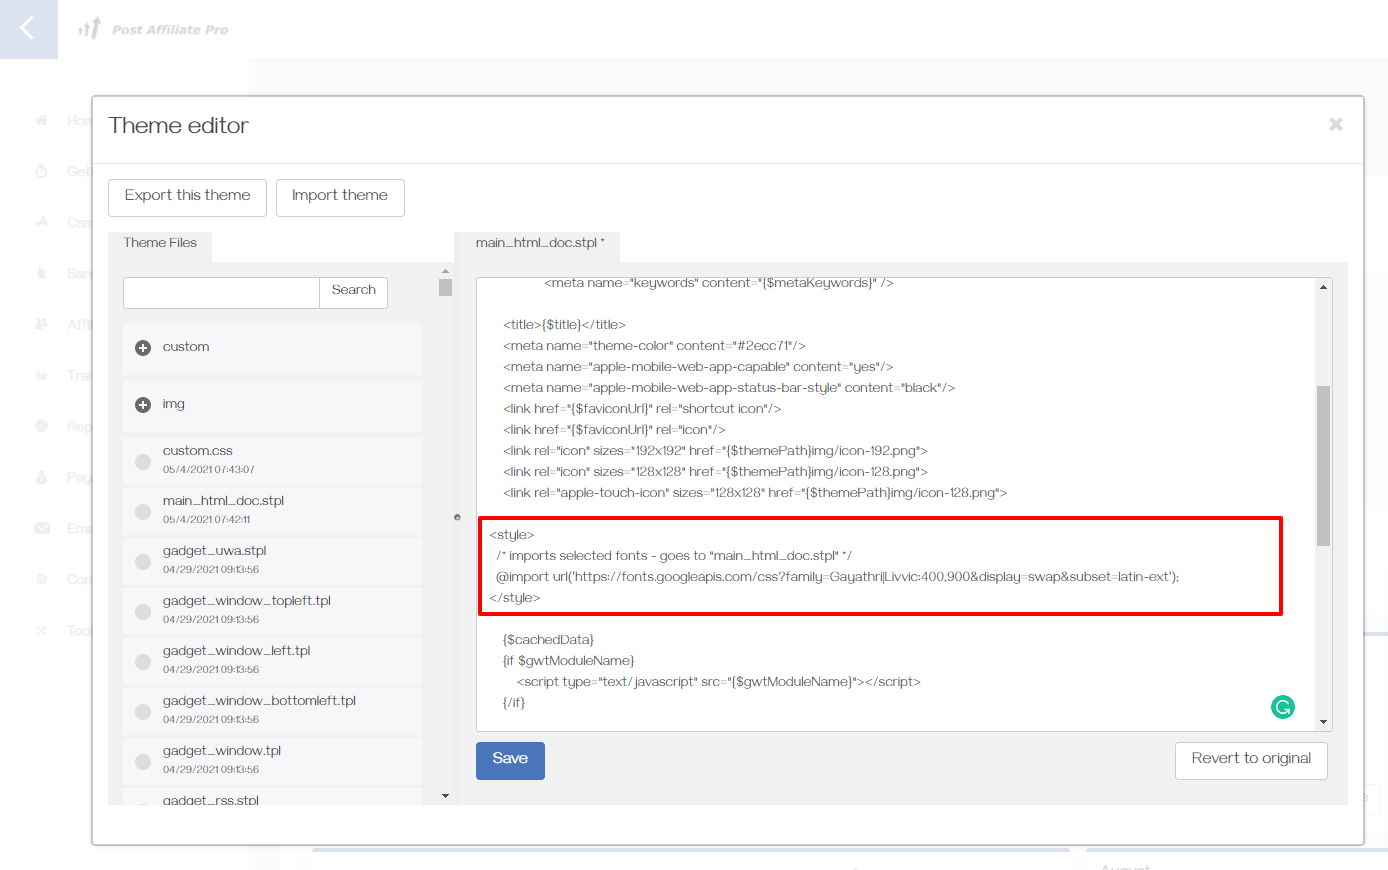Click Revert to original button
1388x870 pixels.
tap(1251, 760)
